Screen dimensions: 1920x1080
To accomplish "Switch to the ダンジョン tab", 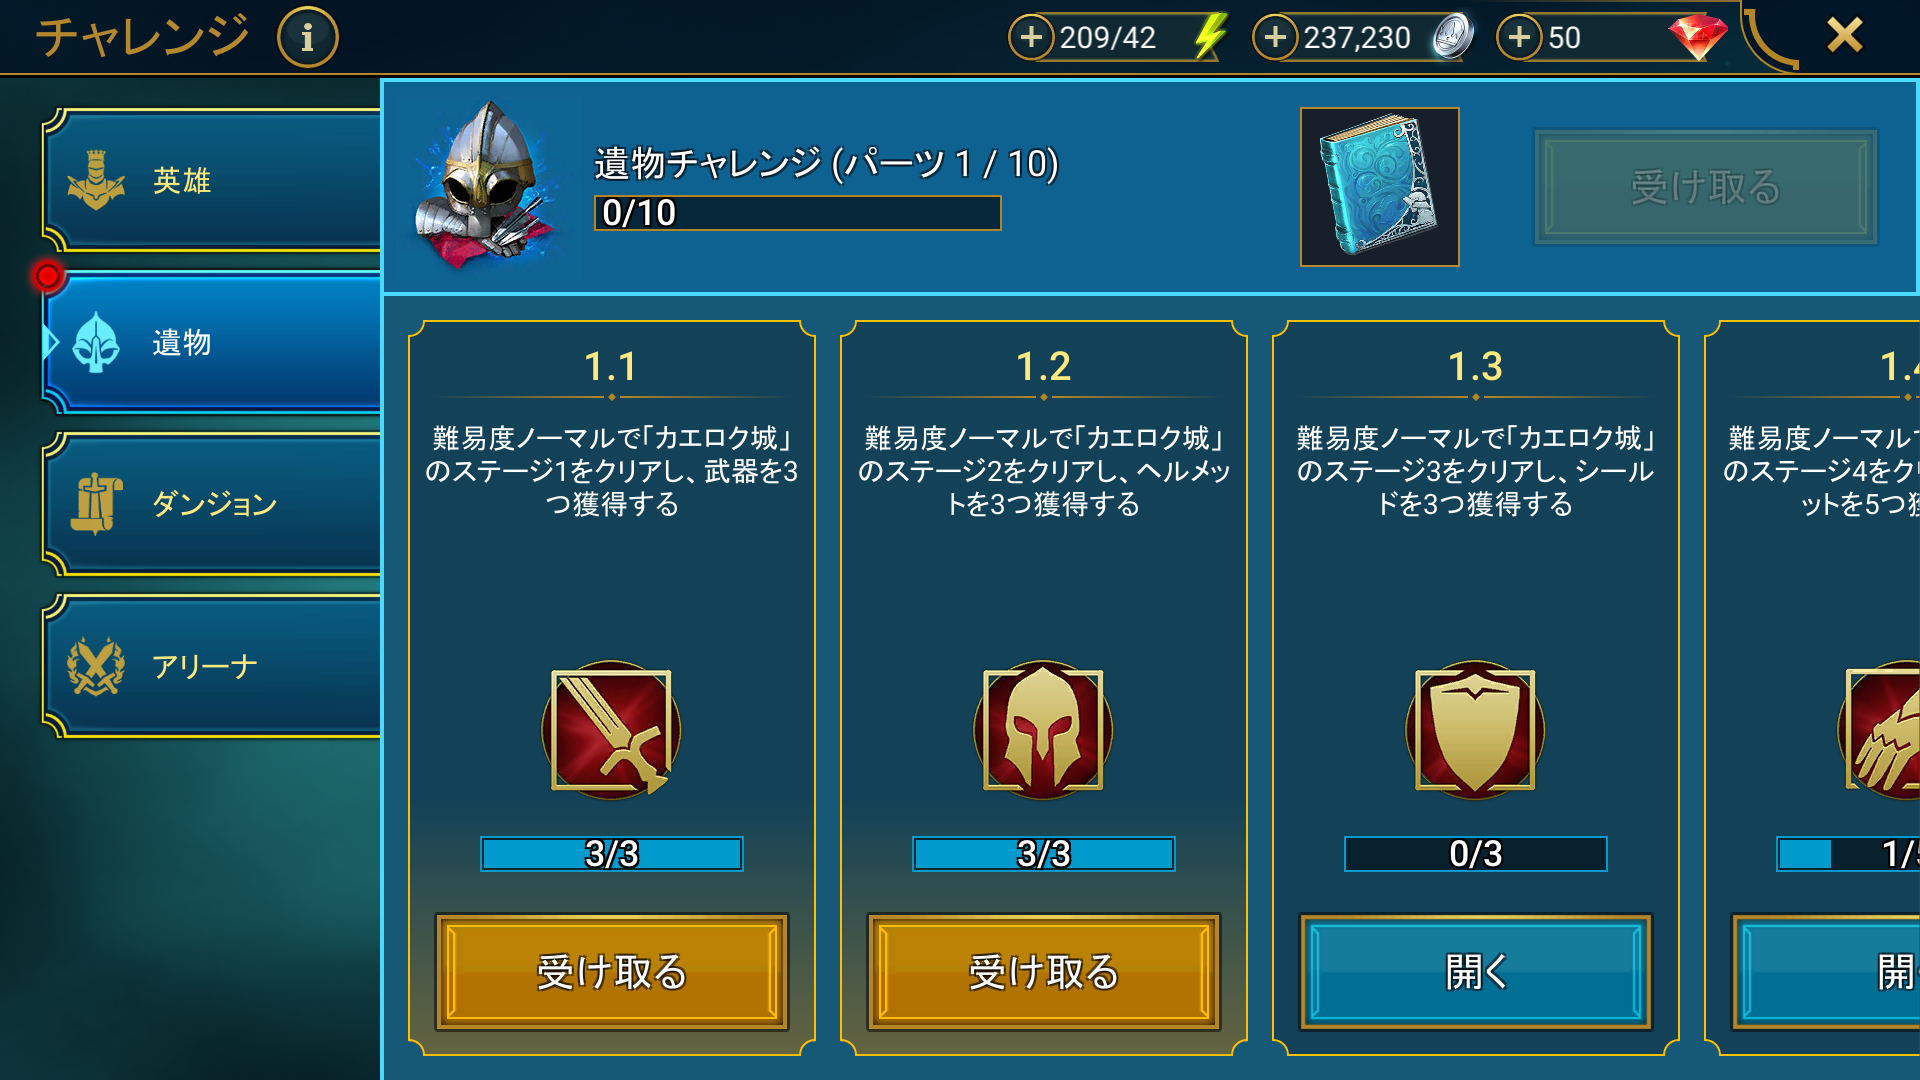I will [213, 504].
